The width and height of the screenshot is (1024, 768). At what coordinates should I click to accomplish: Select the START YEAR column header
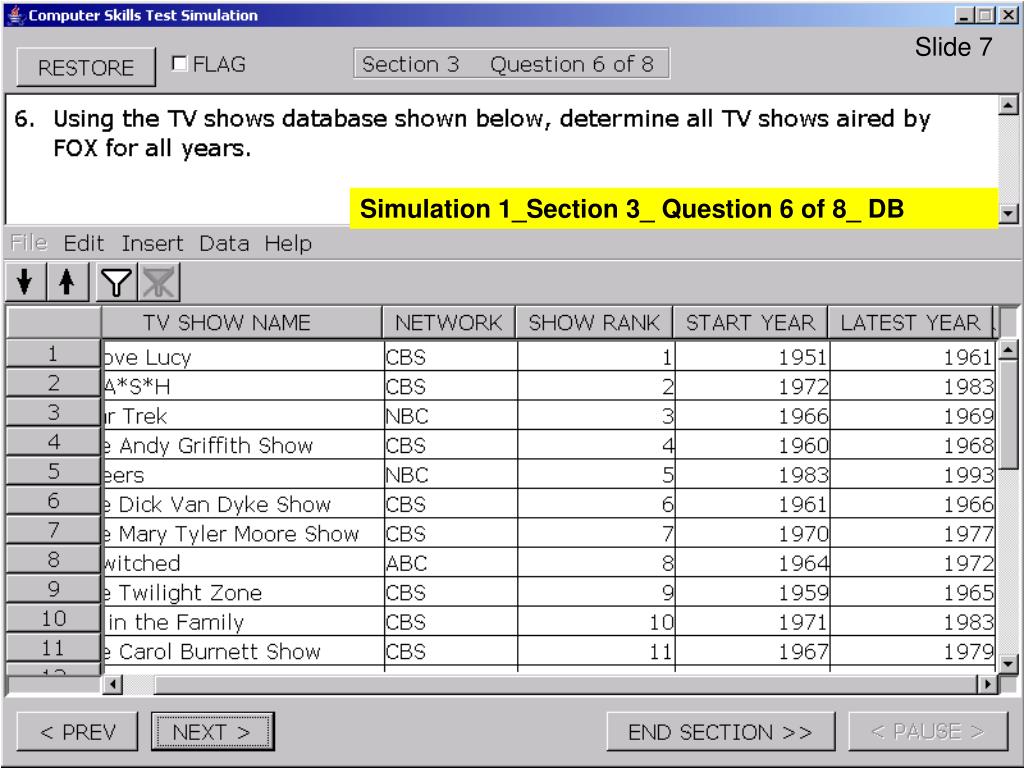[x=750, y=323]
